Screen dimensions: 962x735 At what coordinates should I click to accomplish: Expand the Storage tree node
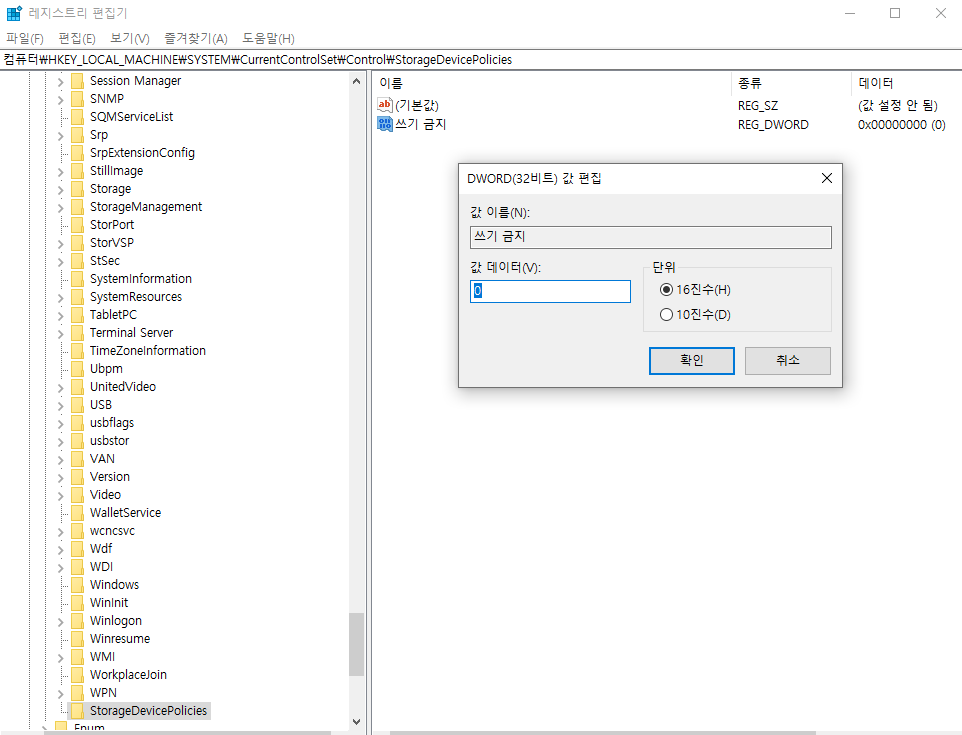click(60, 190)
